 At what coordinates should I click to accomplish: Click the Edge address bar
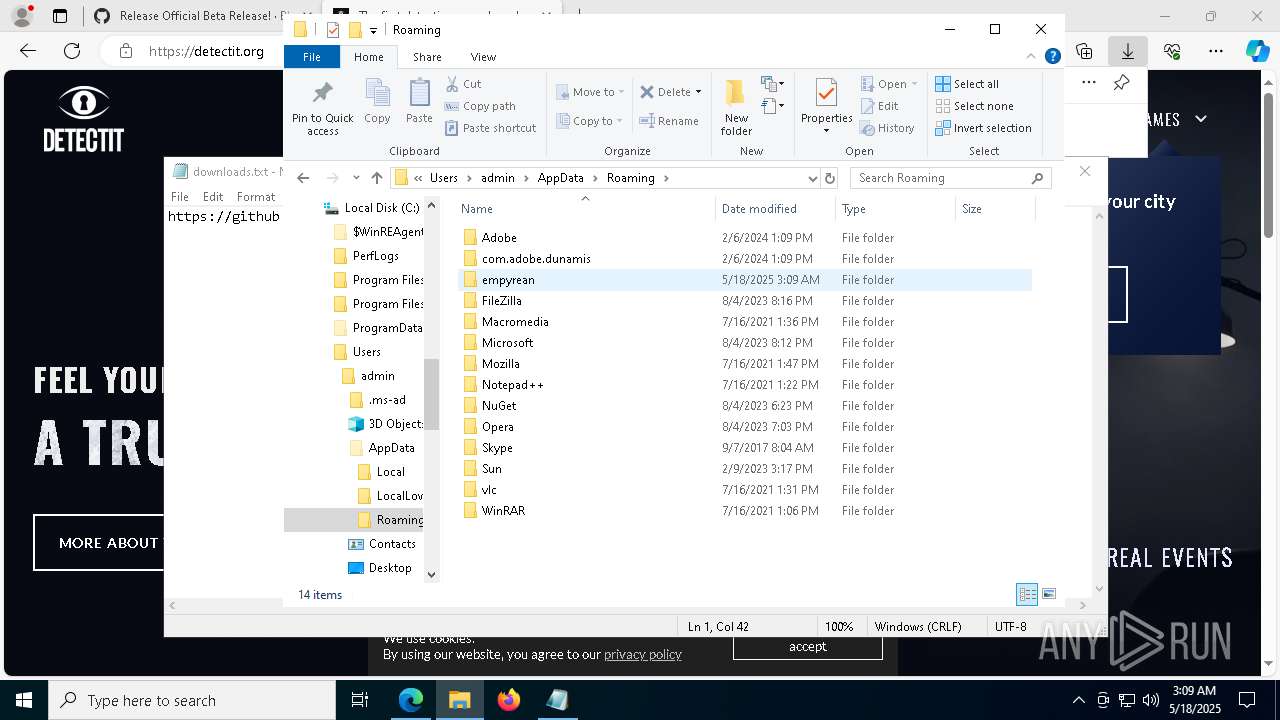[206, 51]
